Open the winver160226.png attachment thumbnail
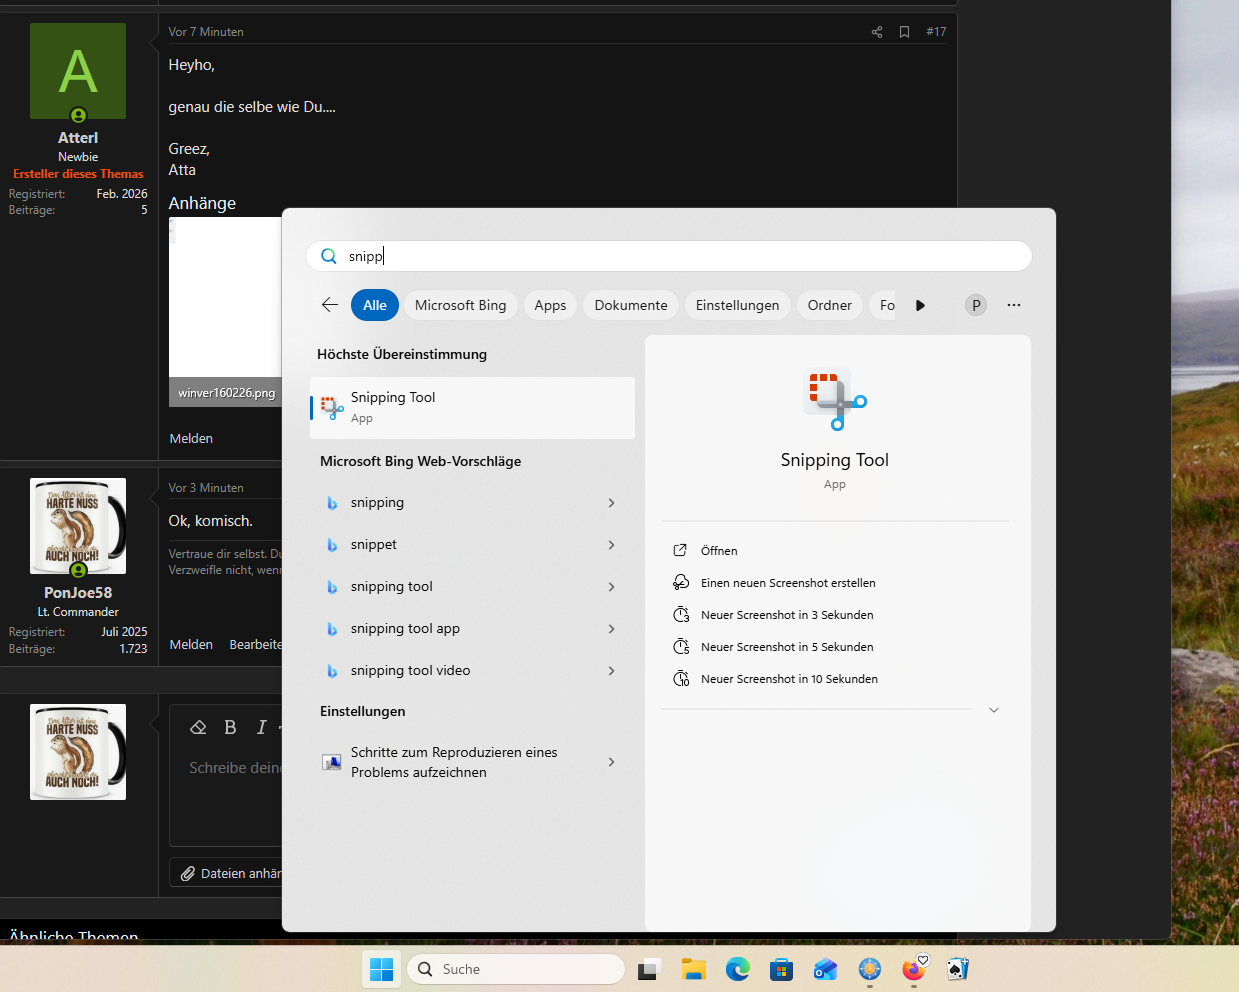 [225, 311]
